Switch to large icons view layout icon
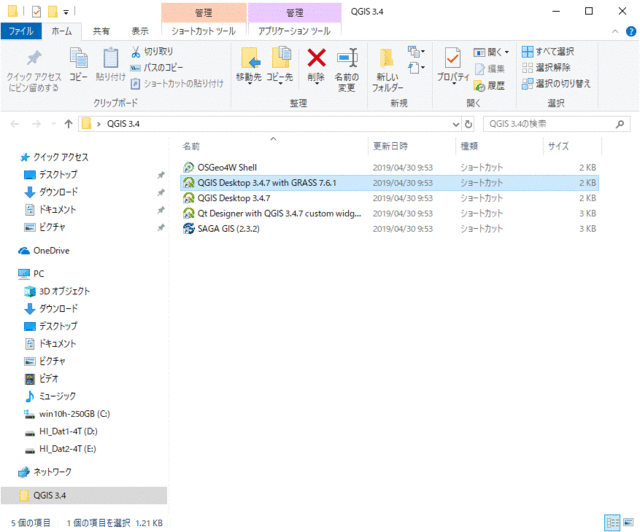 coord(629,523)
